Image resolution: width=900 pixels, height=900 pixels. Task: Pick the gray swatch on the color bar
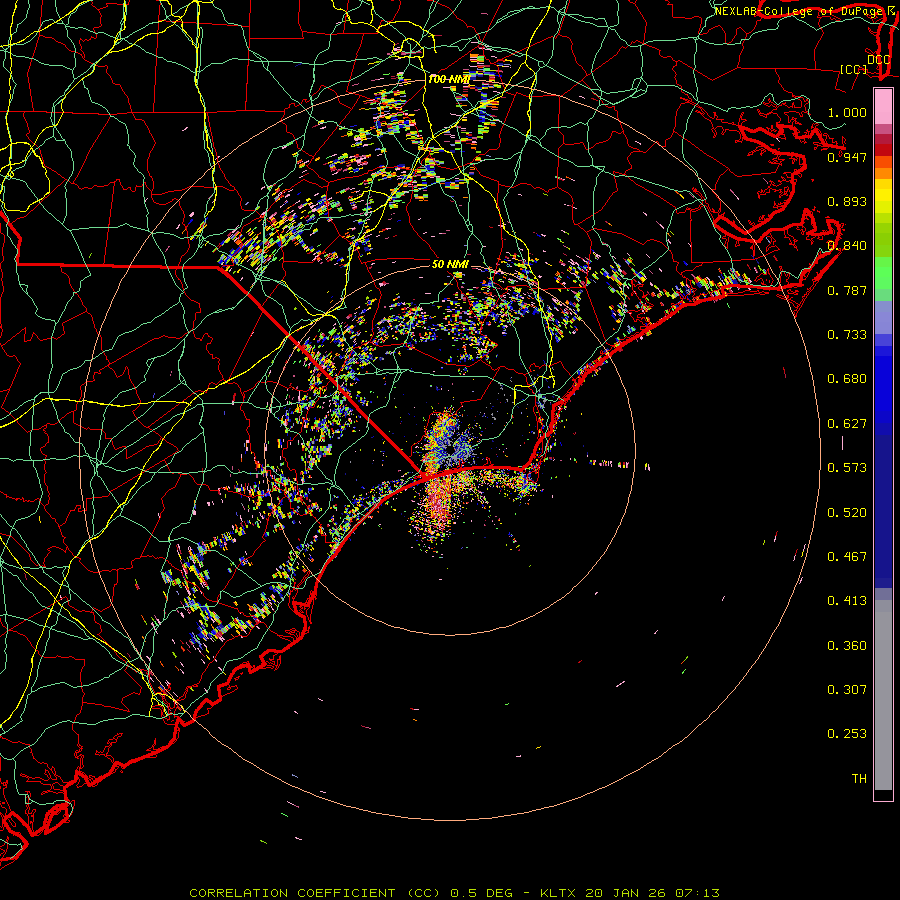pos(883,695)
